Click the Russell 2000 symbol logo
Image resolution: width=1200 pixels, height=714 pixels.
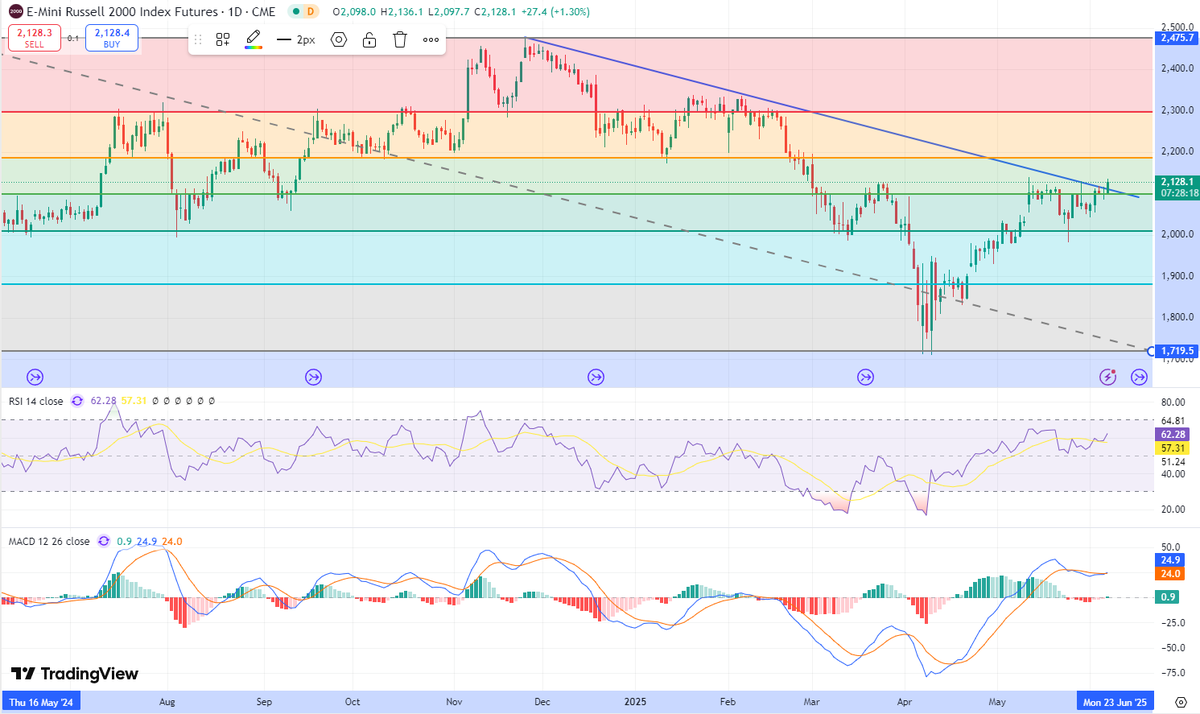click(x=13, y=11)
